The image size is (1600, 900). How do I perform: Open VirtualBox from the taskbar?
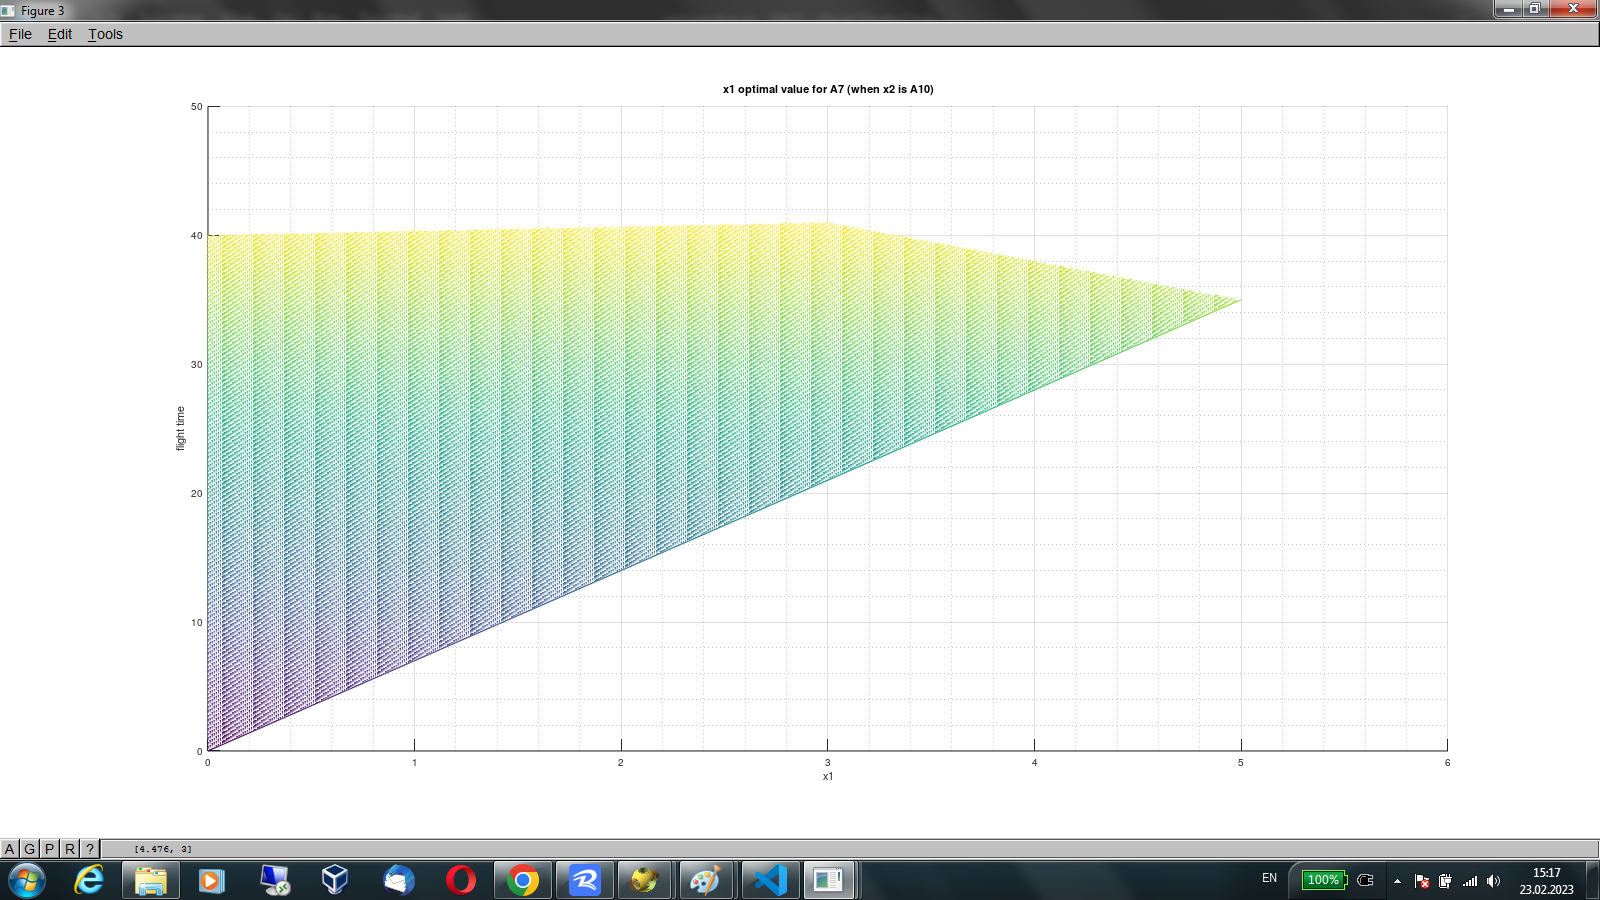pos(335,881)
